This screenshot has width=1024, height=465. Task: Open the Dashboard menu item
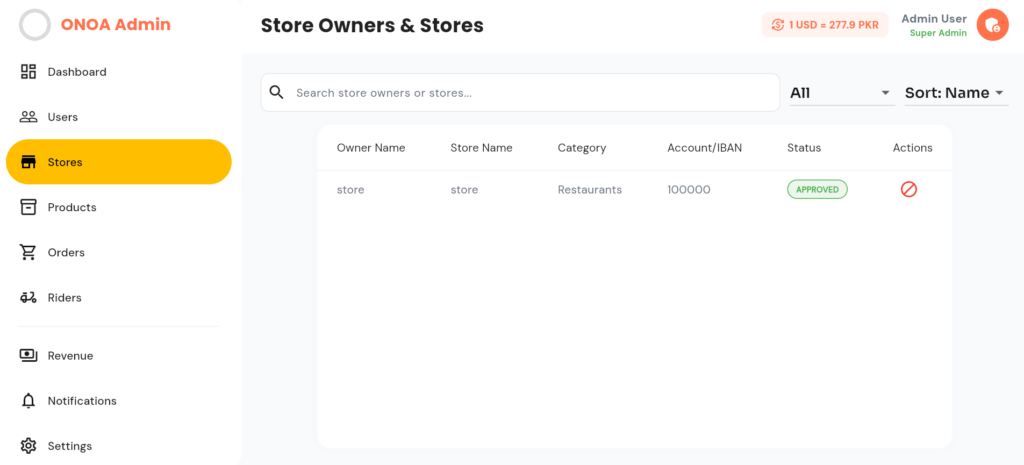pos(119,72)
